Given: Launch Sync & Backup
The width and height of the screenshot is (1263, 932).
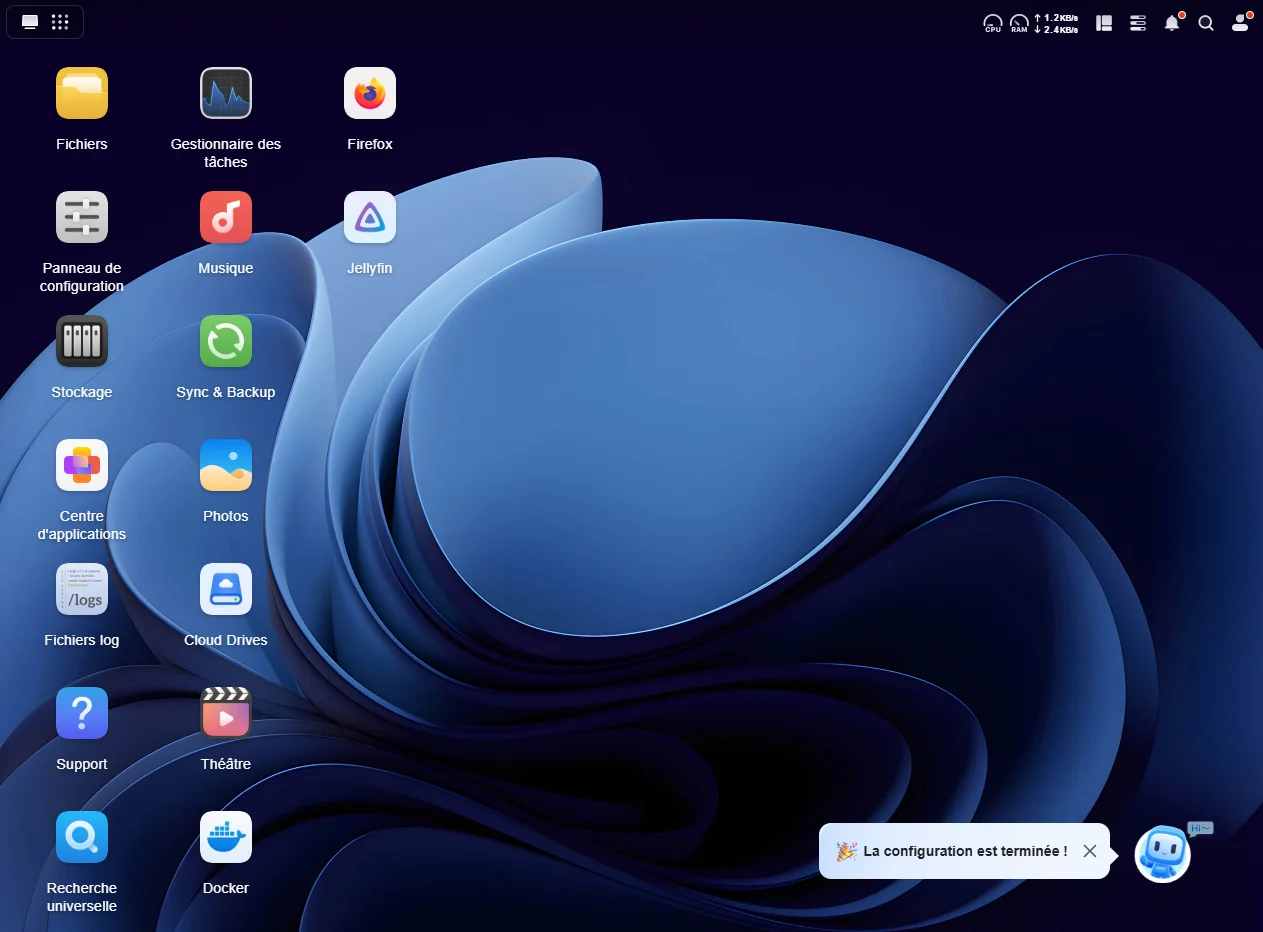Looking at the screenshot, I should click(x=226, y=342).
